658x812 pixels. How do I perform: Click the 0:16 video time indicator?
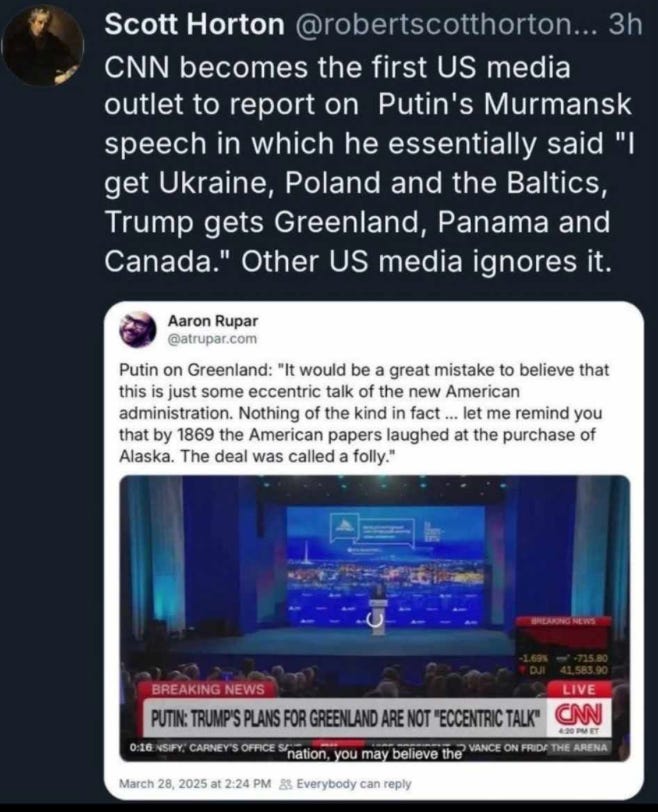point(139,748)
